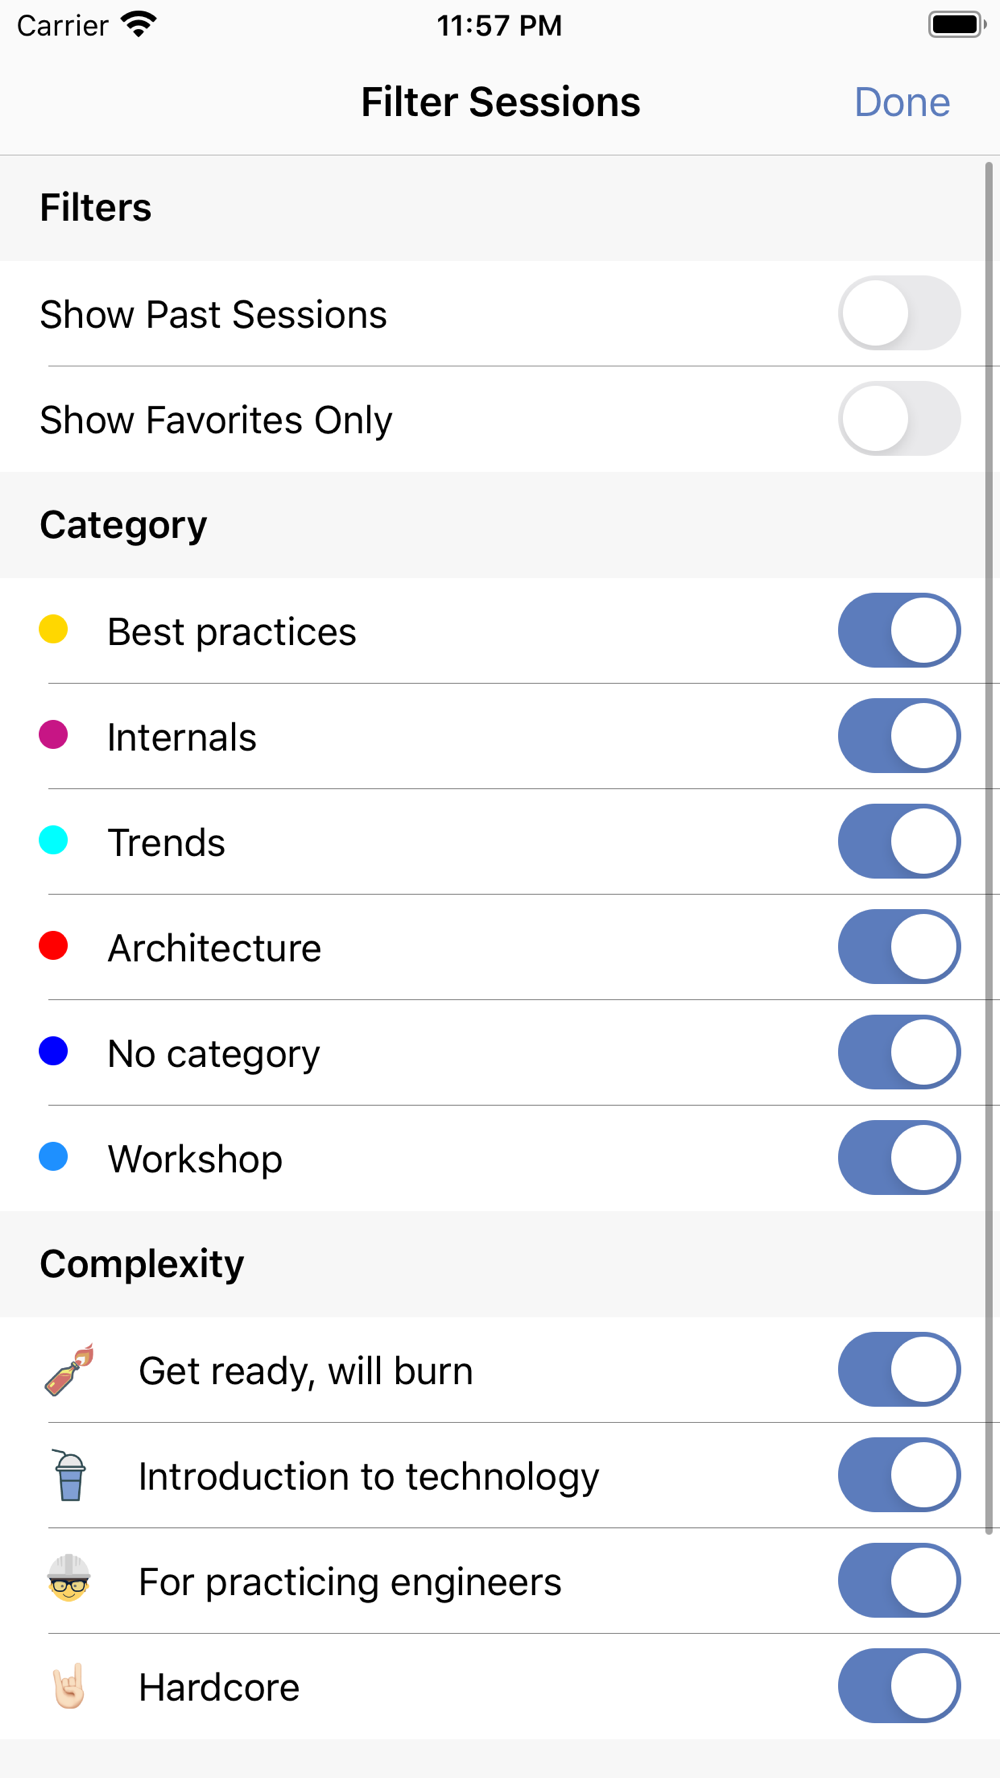Image resolution: width=1000 pixels, height=1778 pixels.
Task: Disable the Best practices category filter
Action: 899,631
